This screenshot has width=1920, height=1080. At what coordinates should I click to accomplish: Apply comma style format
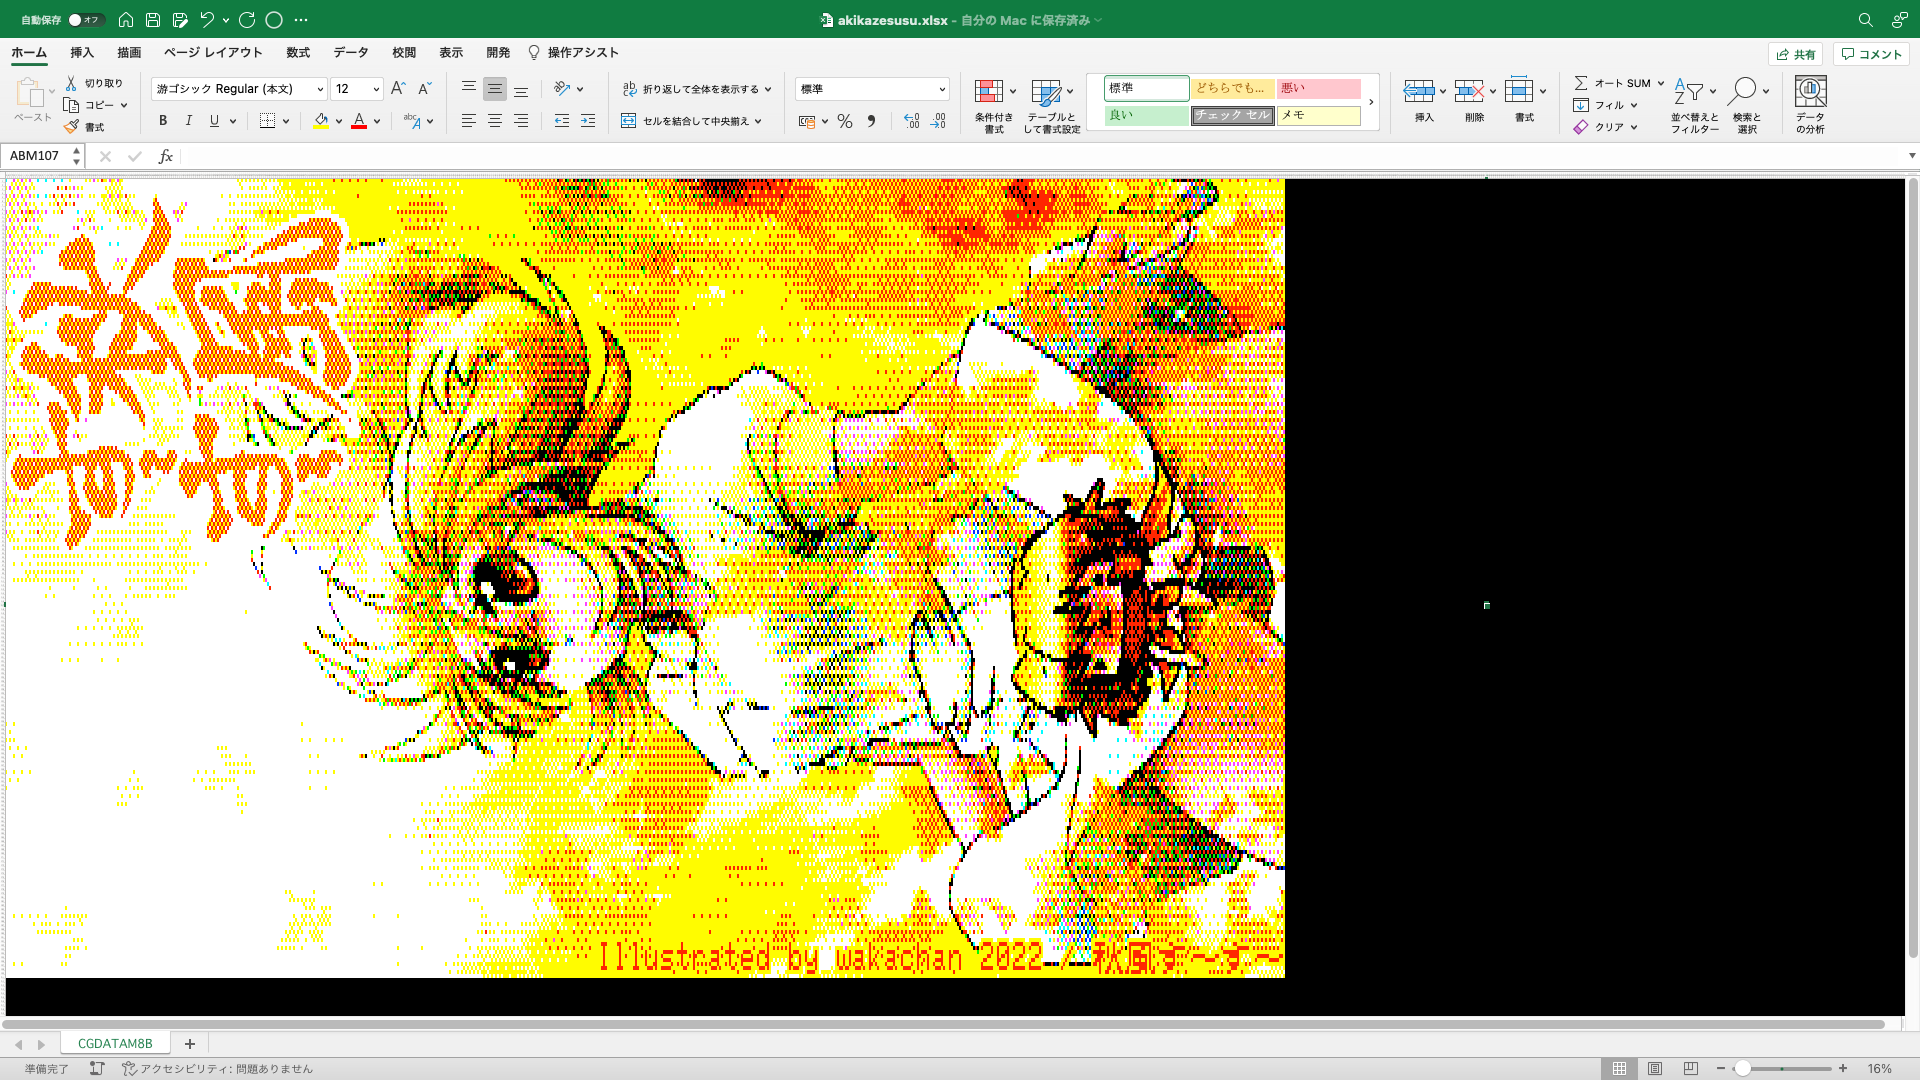[871, 121]
